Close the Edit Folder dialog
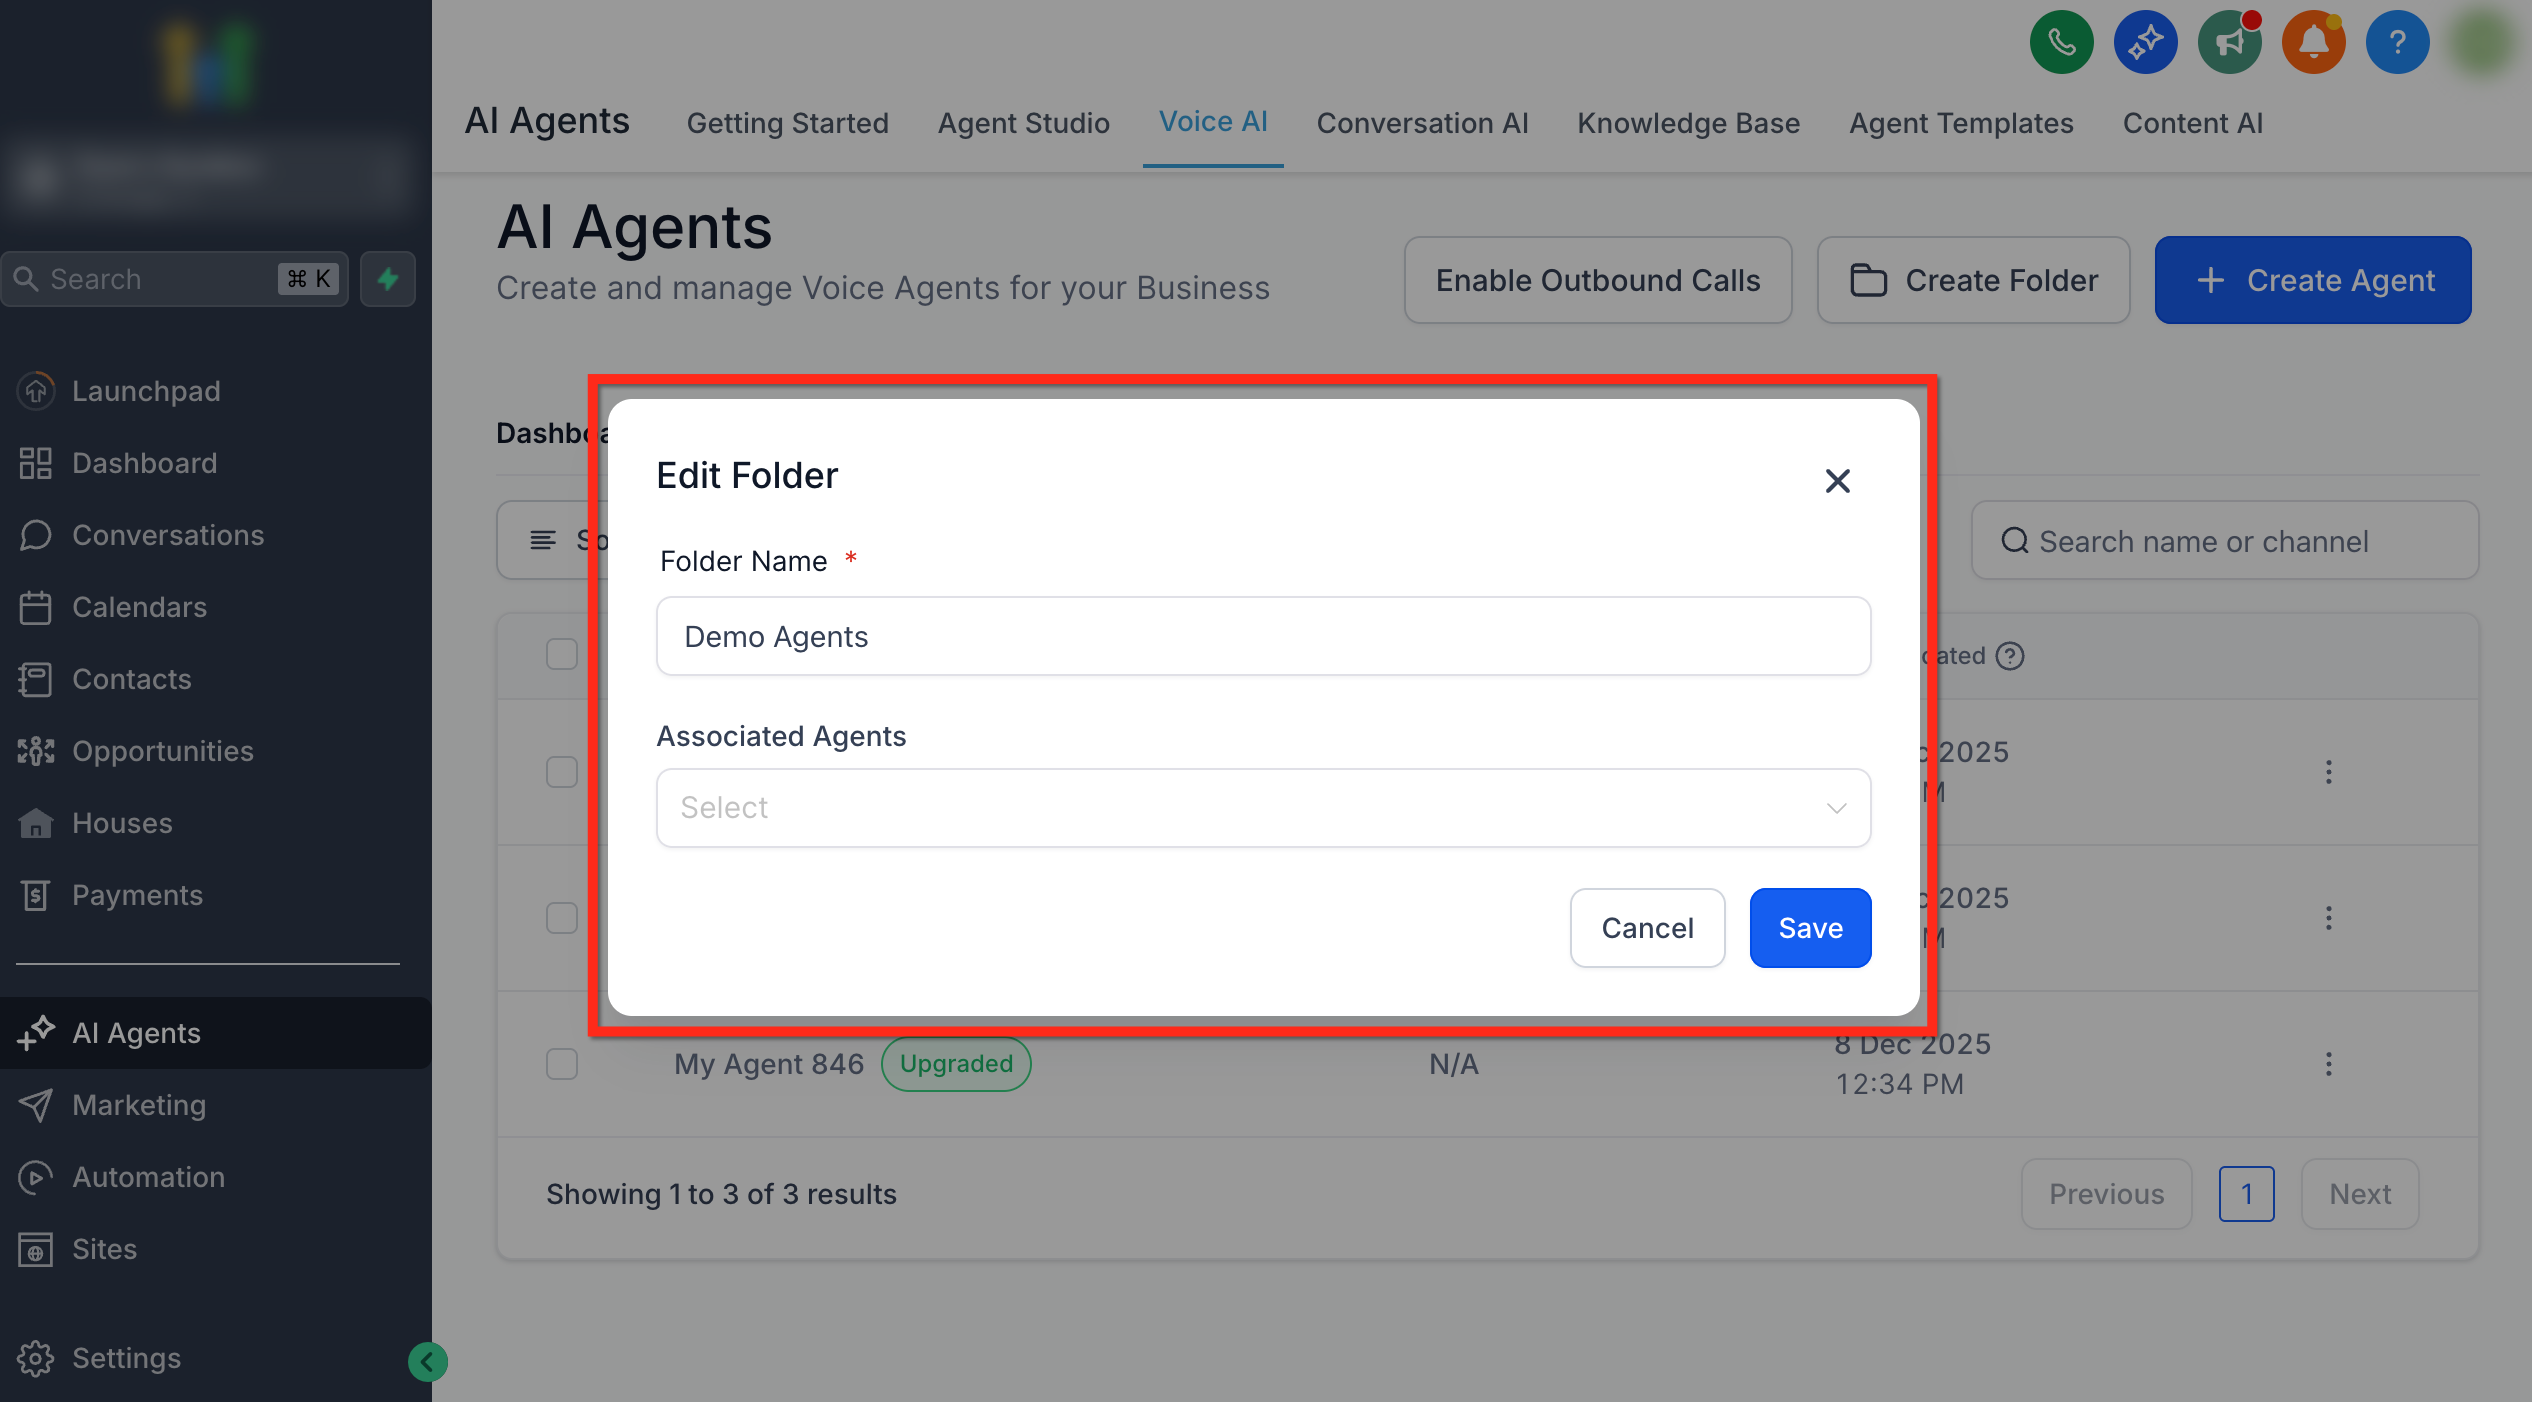Screen dimensions: 2532x1402 pos(1837,481)
